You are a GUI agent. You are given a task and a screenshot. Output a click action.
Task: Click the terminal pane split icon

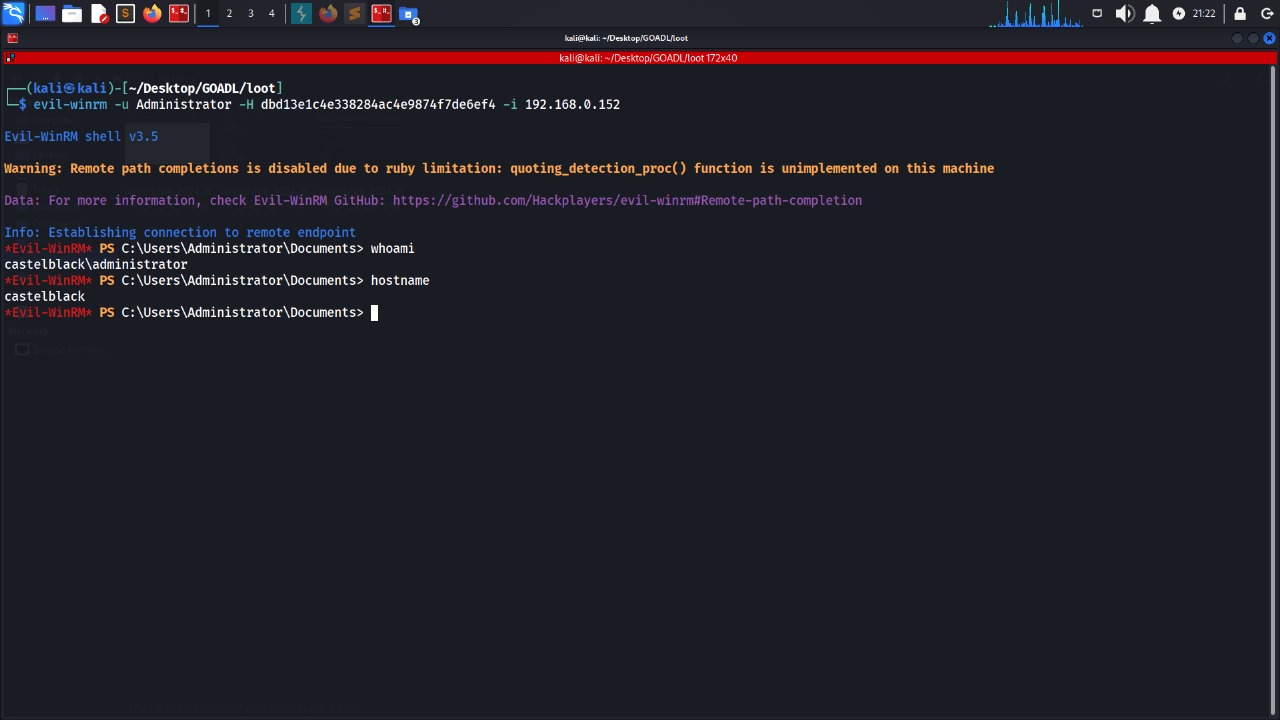tap(10, 58)
